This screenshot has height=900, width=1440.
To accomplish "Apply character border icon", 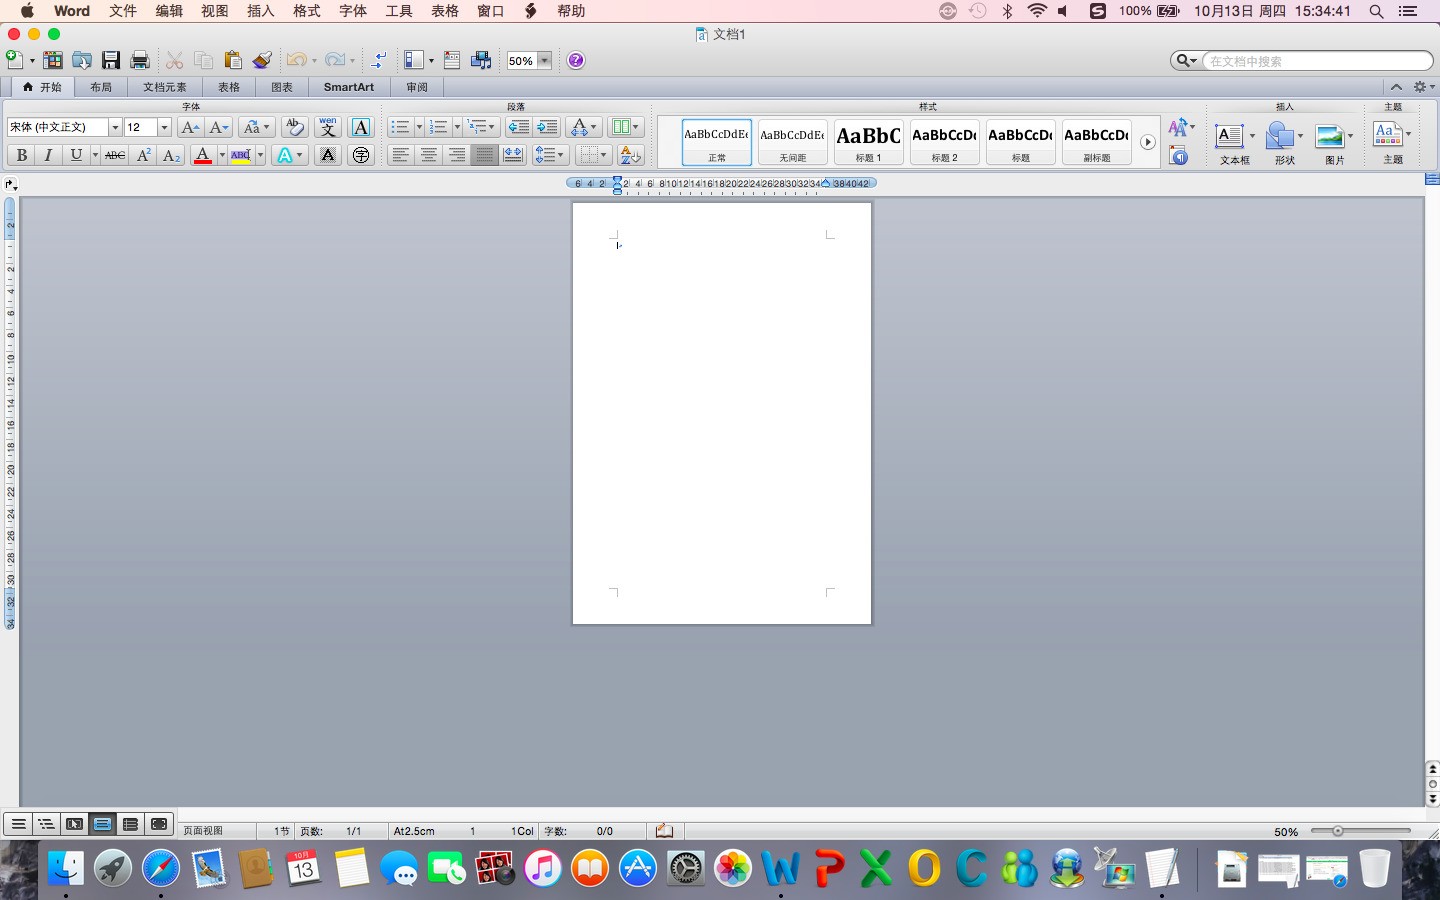I will point(361,127).
